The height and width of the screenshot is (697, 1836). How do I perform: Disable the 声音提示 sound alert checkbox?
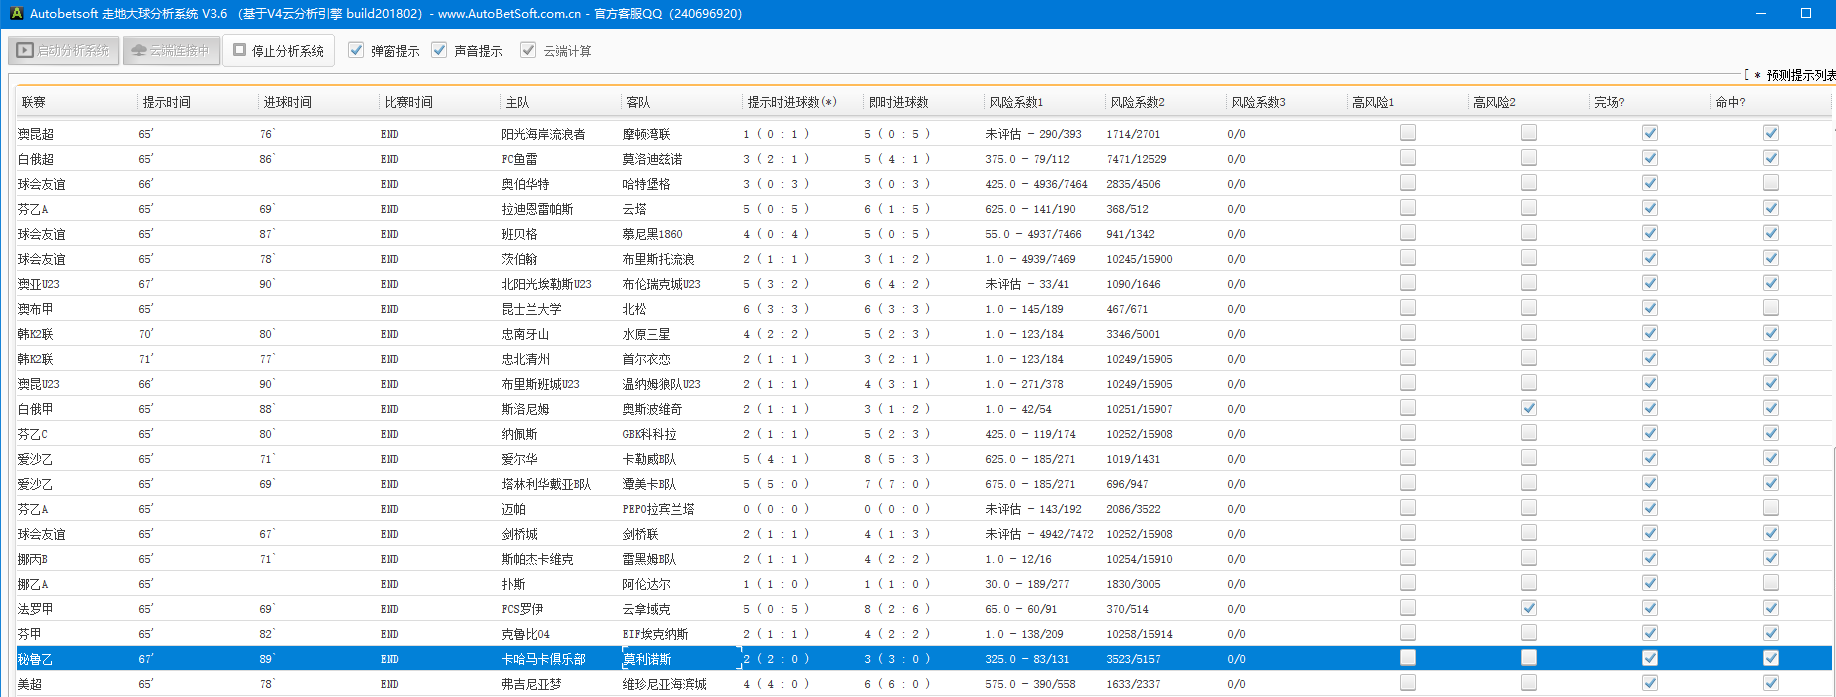(439, 50)
